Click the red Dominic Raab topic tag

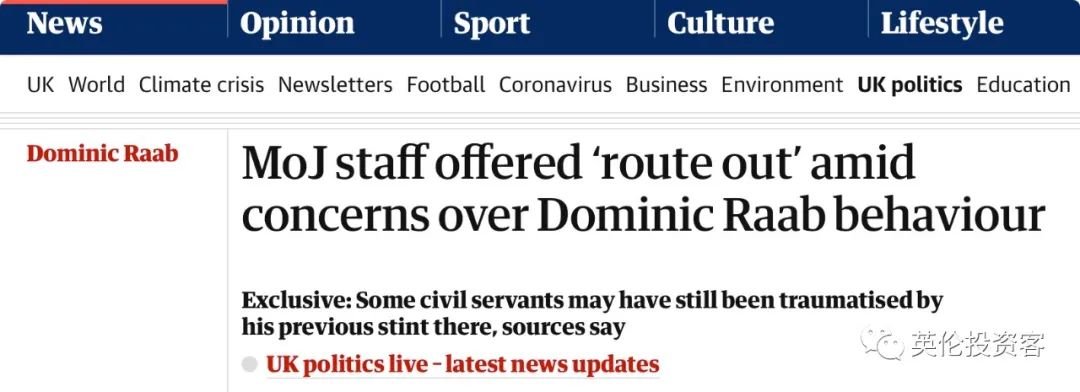pyautogui.click(x=103, y=153)
